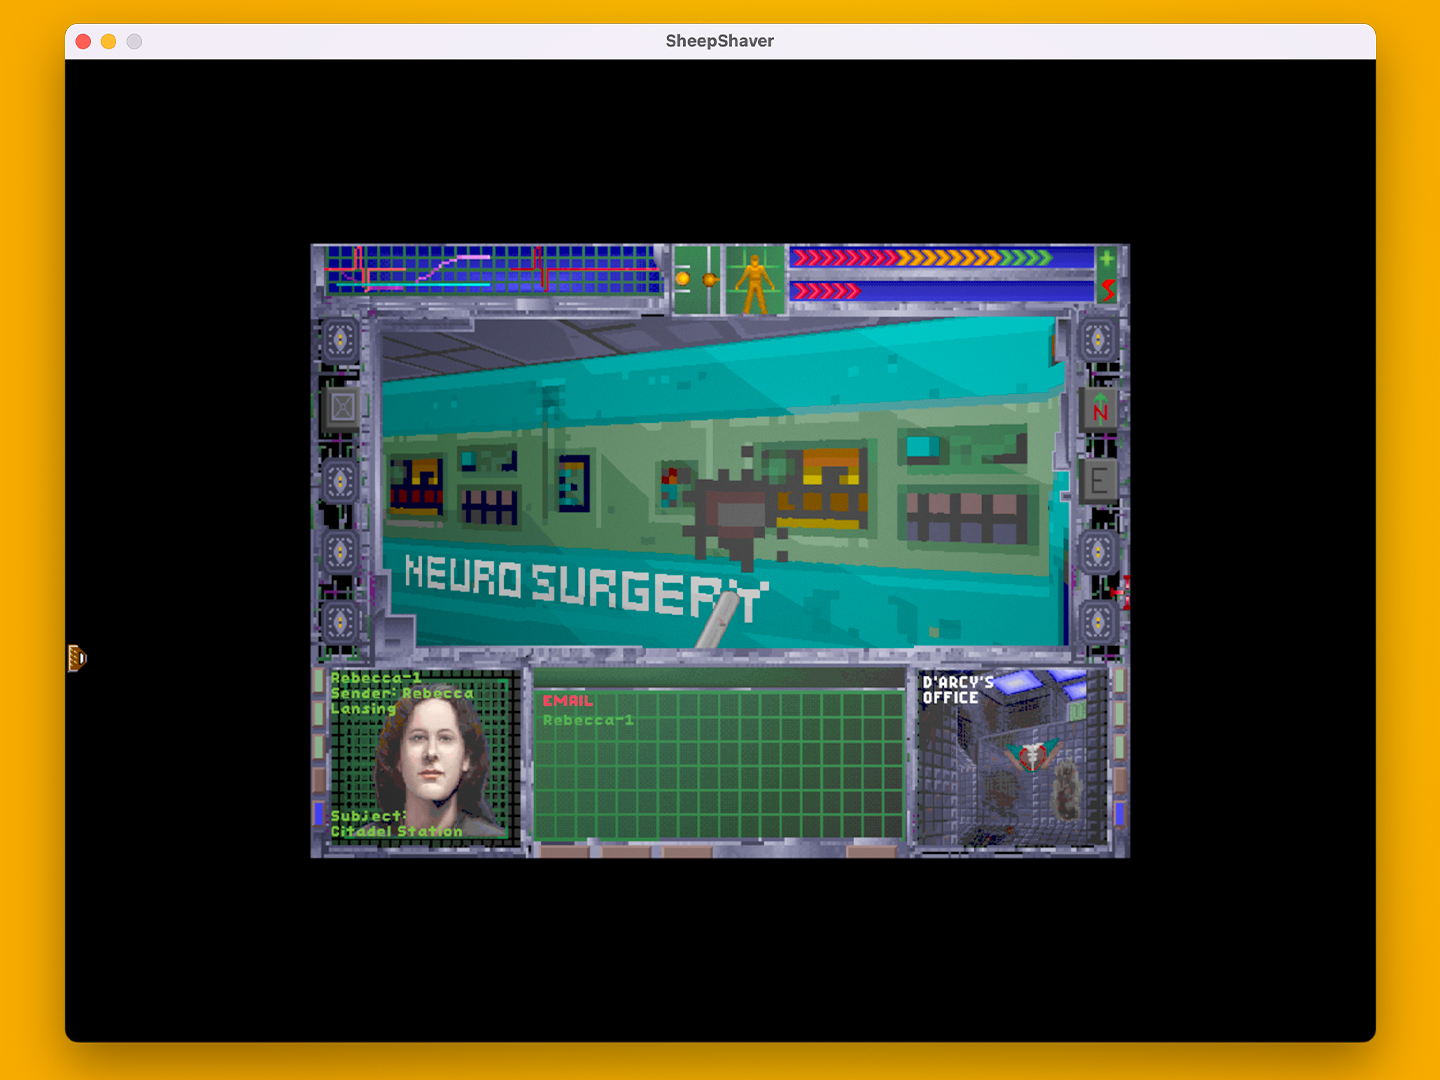Click the empty hardware slot directly below the E icon
This screenshot has height=1080, width=1440.
(x=1099, y=551)
